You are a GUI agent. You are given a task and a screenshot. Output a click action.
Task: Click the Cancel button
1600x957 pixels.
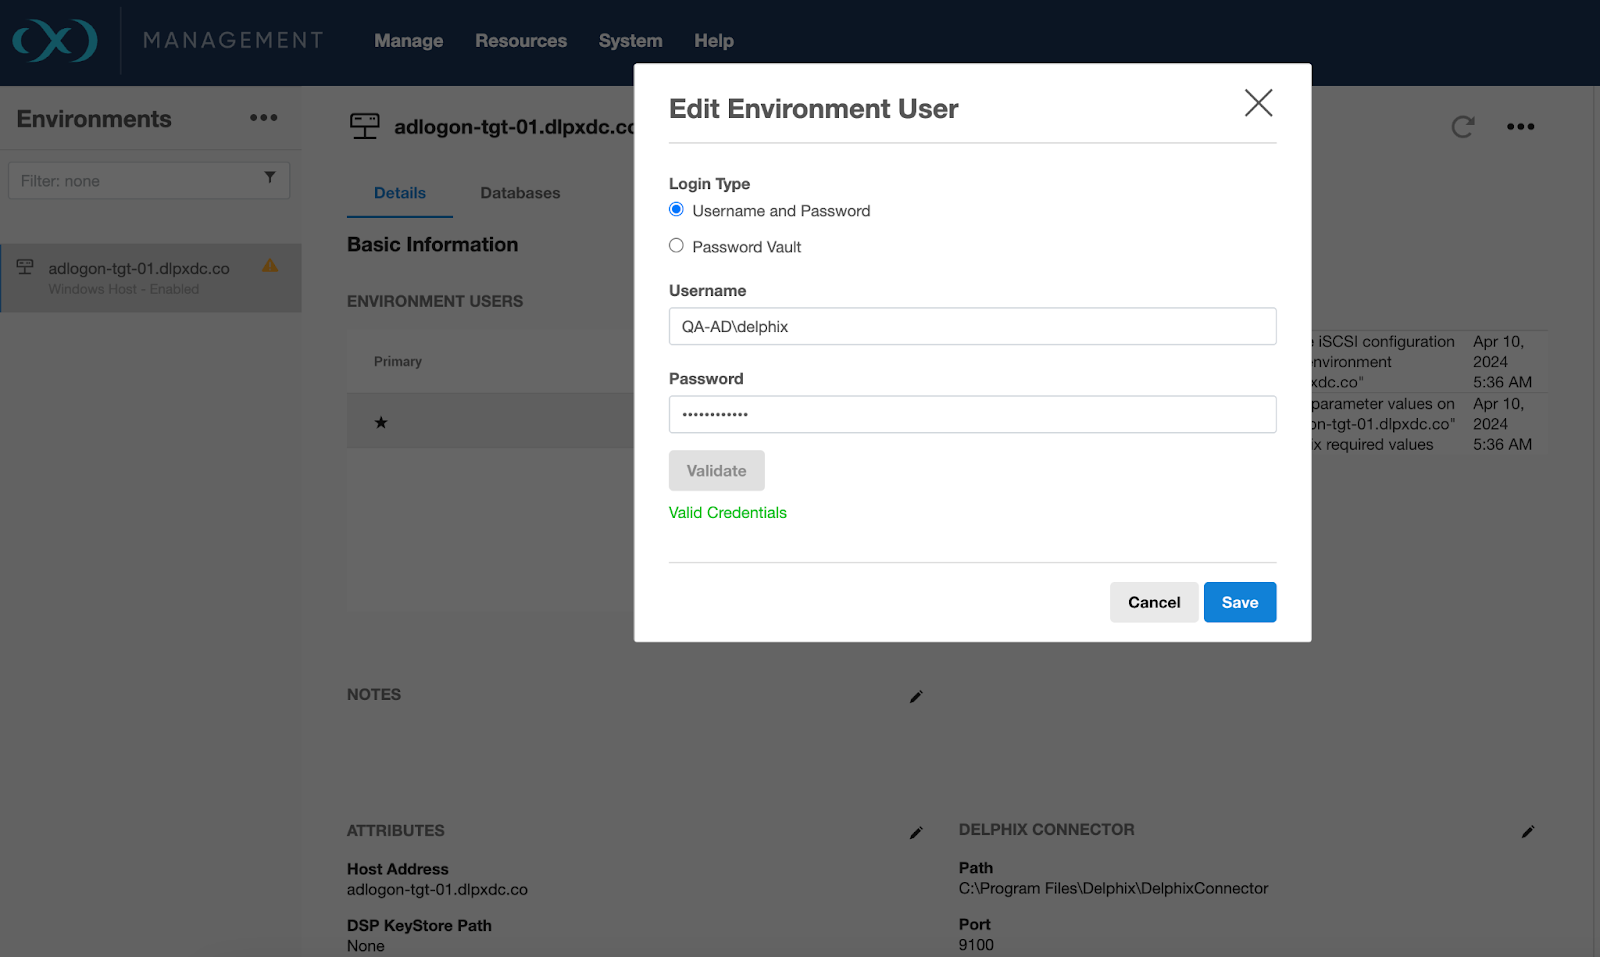(x=1153, y=602)
